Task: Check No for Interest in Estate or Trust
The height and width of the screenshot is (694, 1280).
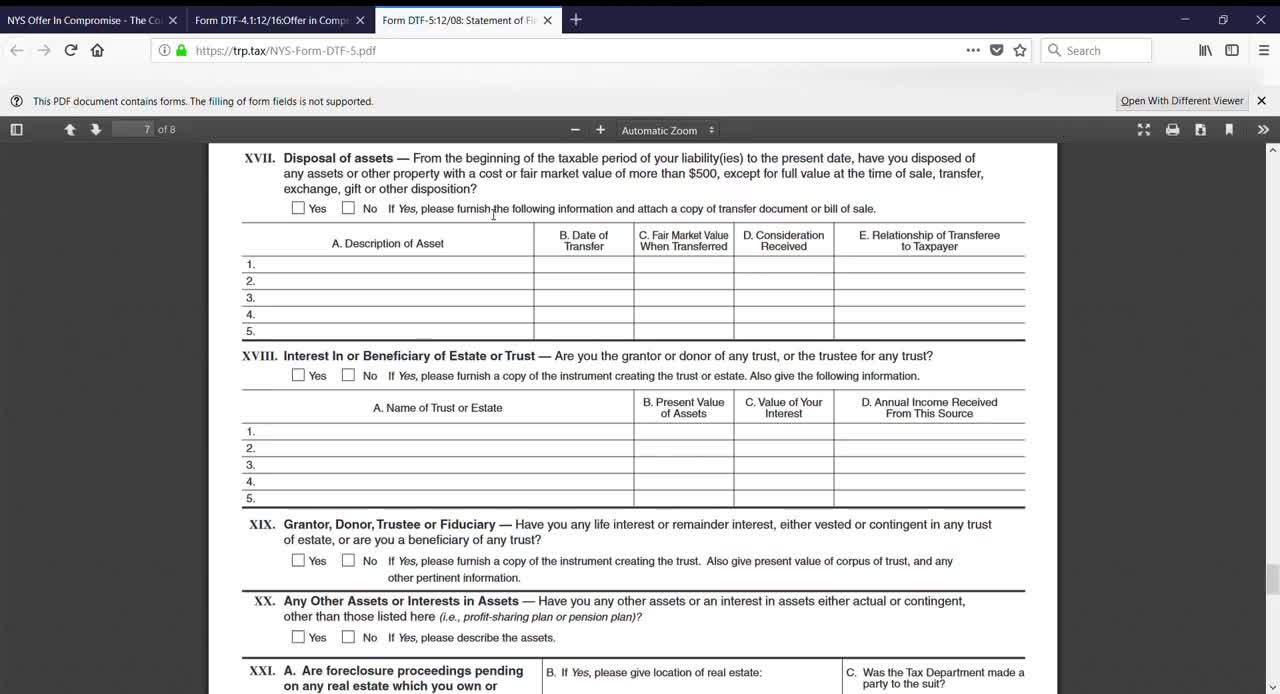Action: coord(348,375)
